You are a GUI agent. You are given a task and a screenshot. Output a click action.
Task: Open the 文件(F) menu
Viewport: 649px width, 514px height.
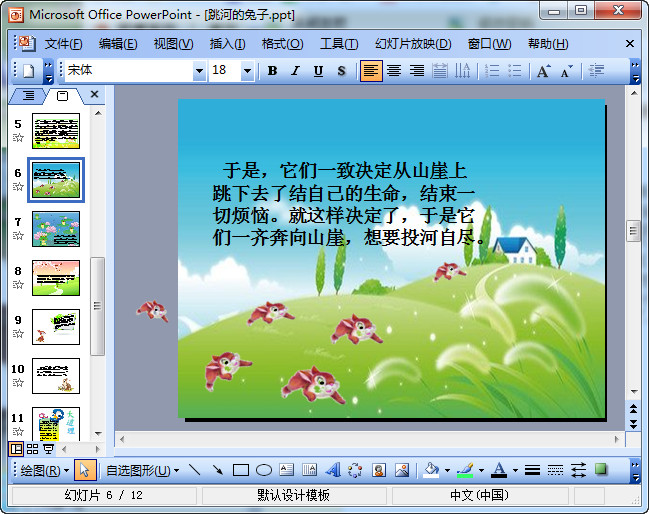63,43
